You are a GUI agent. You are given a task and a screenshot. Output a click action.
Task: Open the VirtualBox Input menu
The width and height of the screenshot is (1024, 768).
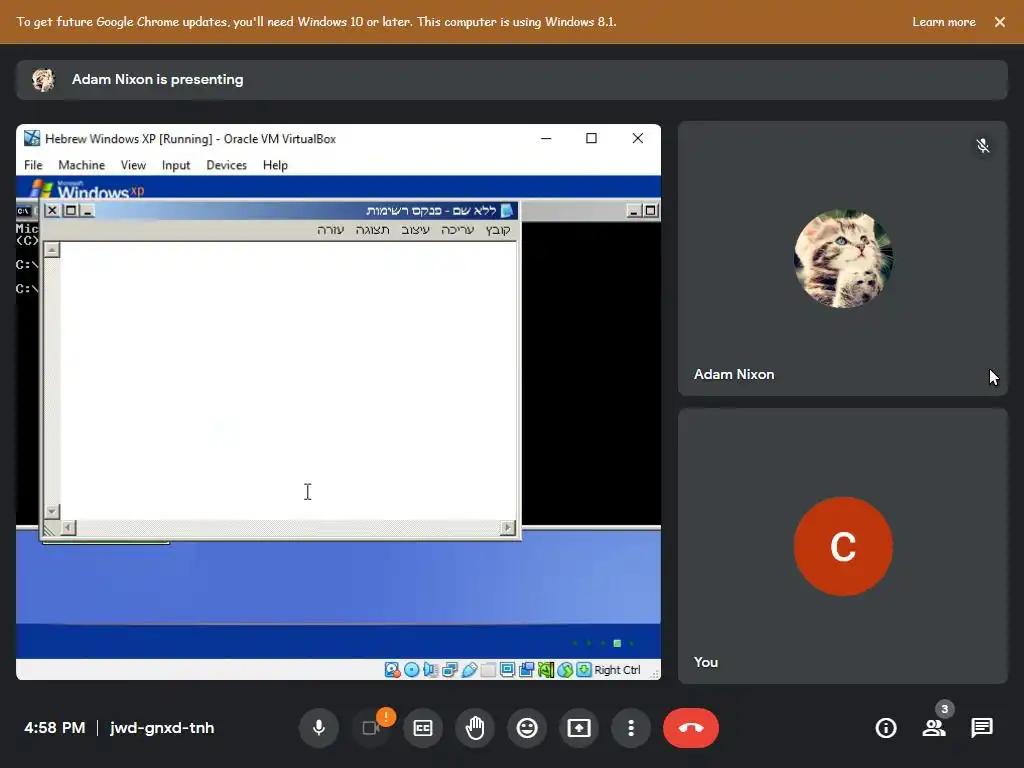(x=176, y=165)
